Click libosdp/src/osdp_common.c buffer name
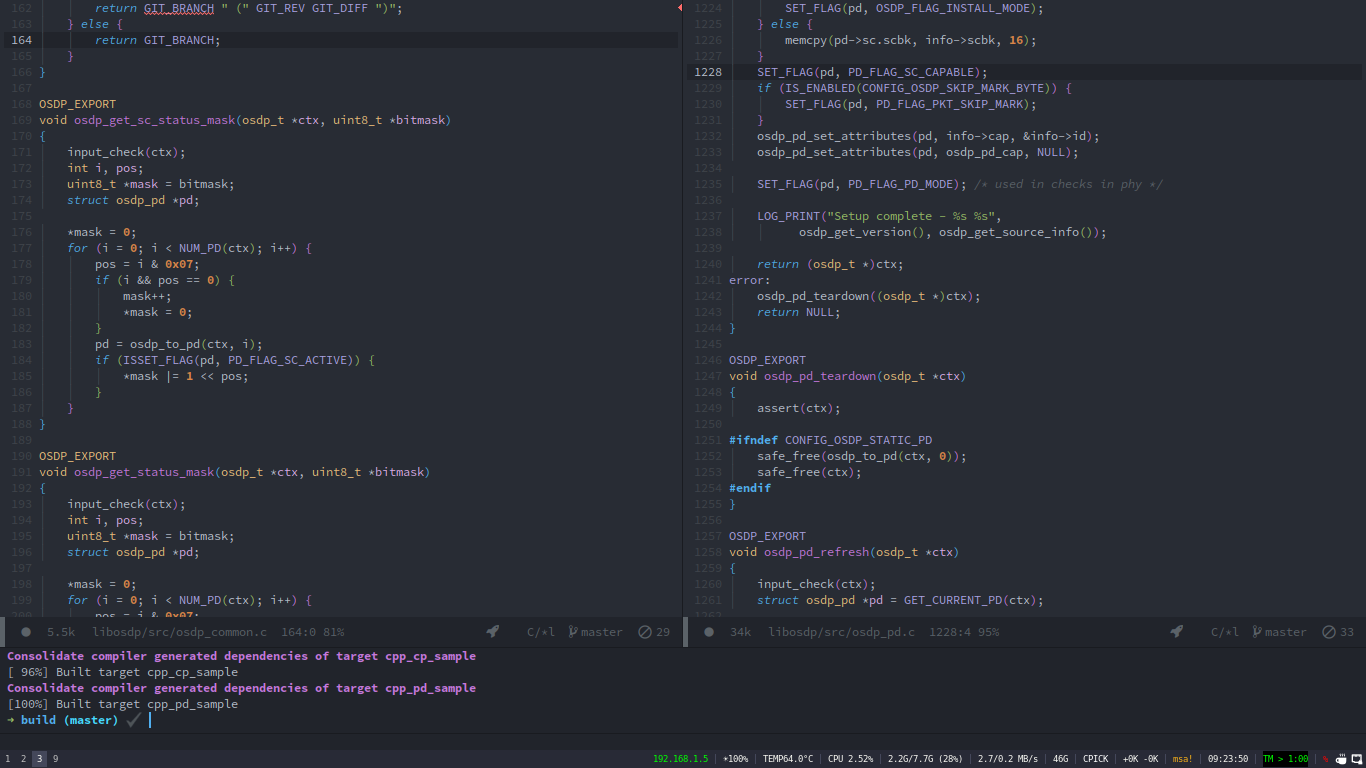This screenshot has height=768, width=1366. tap(180, 632)
